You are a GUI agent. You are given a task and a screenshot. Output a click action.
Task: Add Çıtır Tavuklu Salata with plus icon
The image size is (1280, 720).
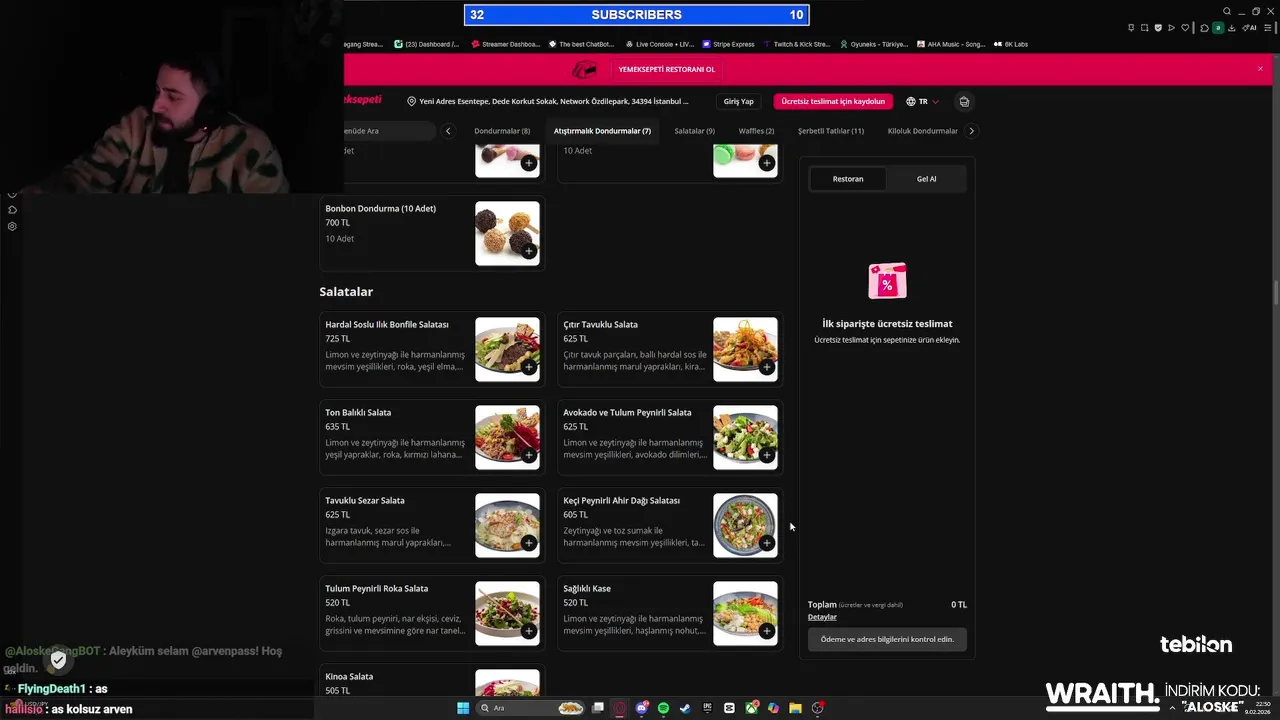[x=767, y=367]
